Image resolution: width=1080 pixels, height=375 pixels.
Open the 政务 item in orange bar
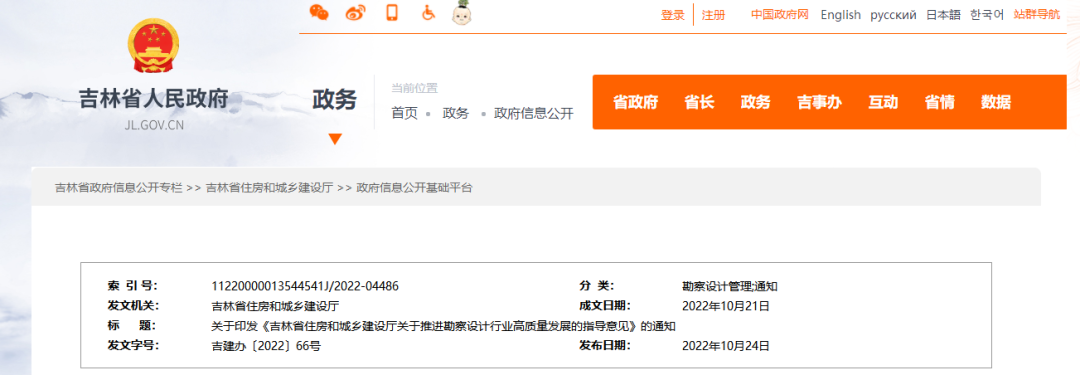pos(756,102)
